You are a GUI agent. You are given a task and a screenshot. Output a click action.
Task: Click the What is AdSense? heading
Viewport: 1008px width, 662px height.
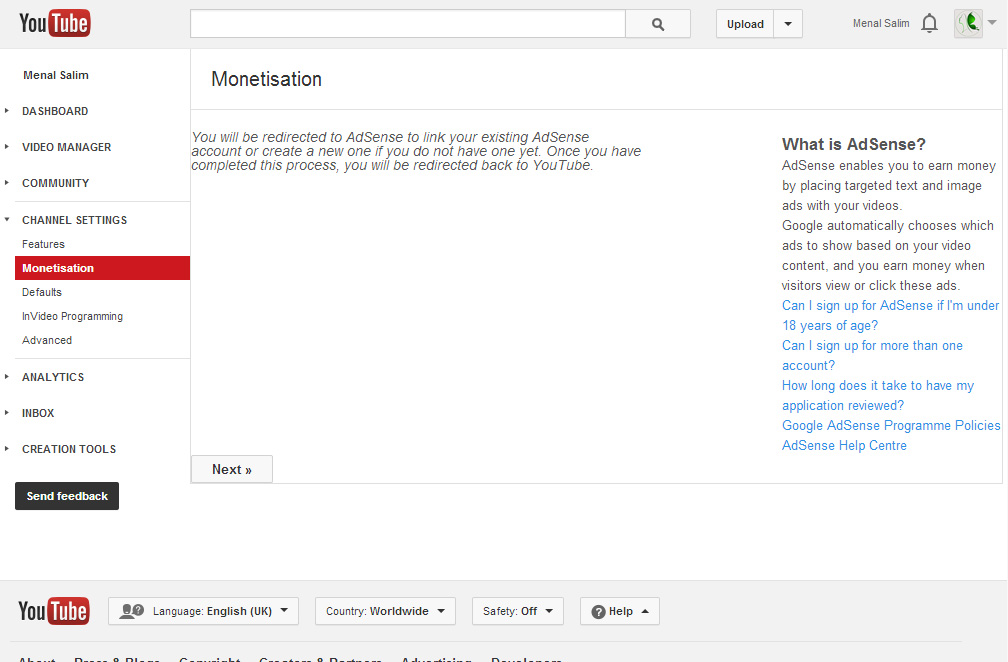854,144
